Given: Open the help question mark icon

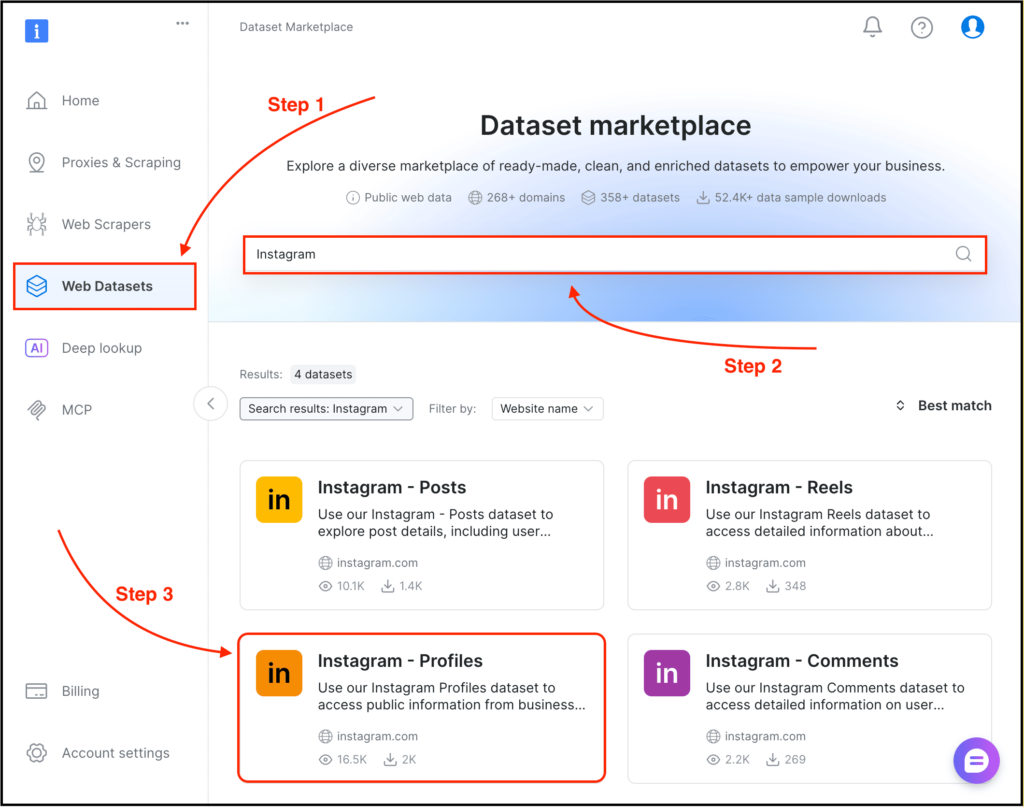Looking at the screenshot, I should 921,27.
